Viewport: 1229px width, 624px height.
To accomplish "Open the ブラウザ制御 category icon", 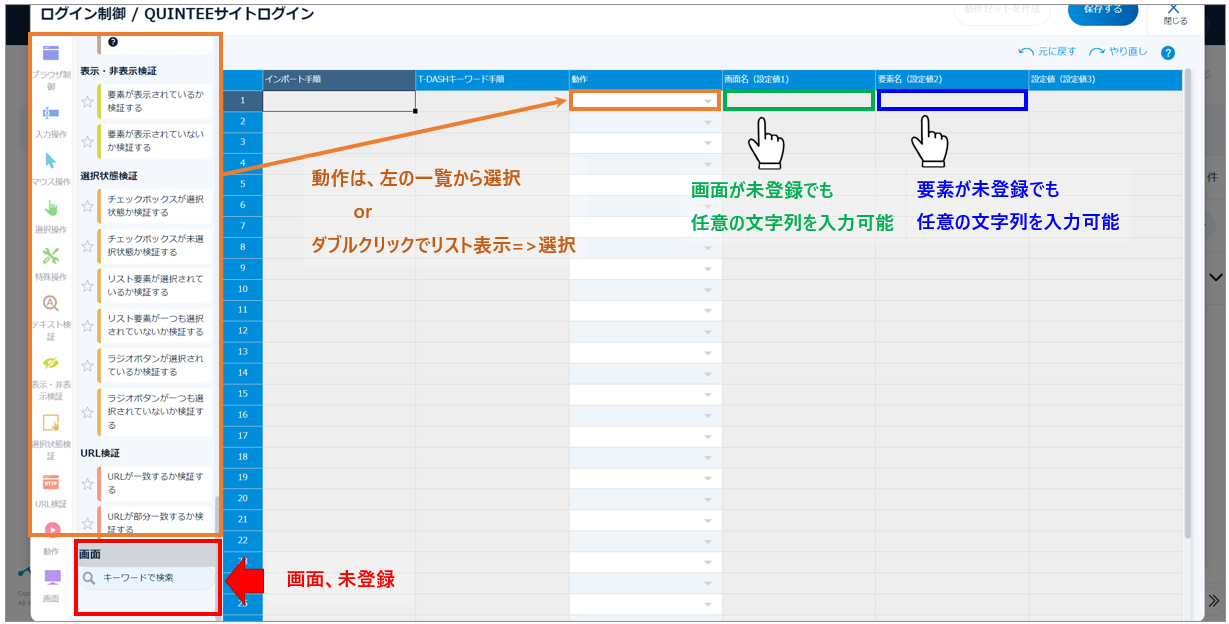I will coord(51,54).
